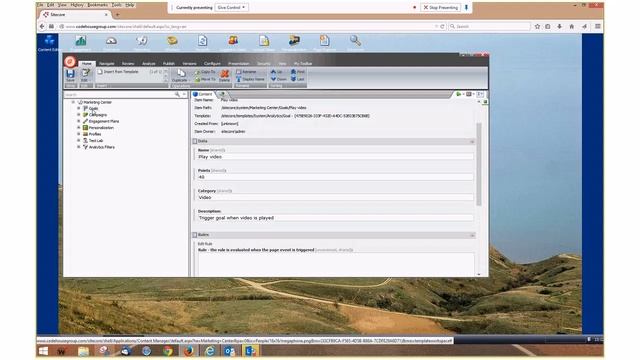Screen dimensions: 640x360
Task: Collapse the Data section header arrow
Action: click(x=472, y=142)
